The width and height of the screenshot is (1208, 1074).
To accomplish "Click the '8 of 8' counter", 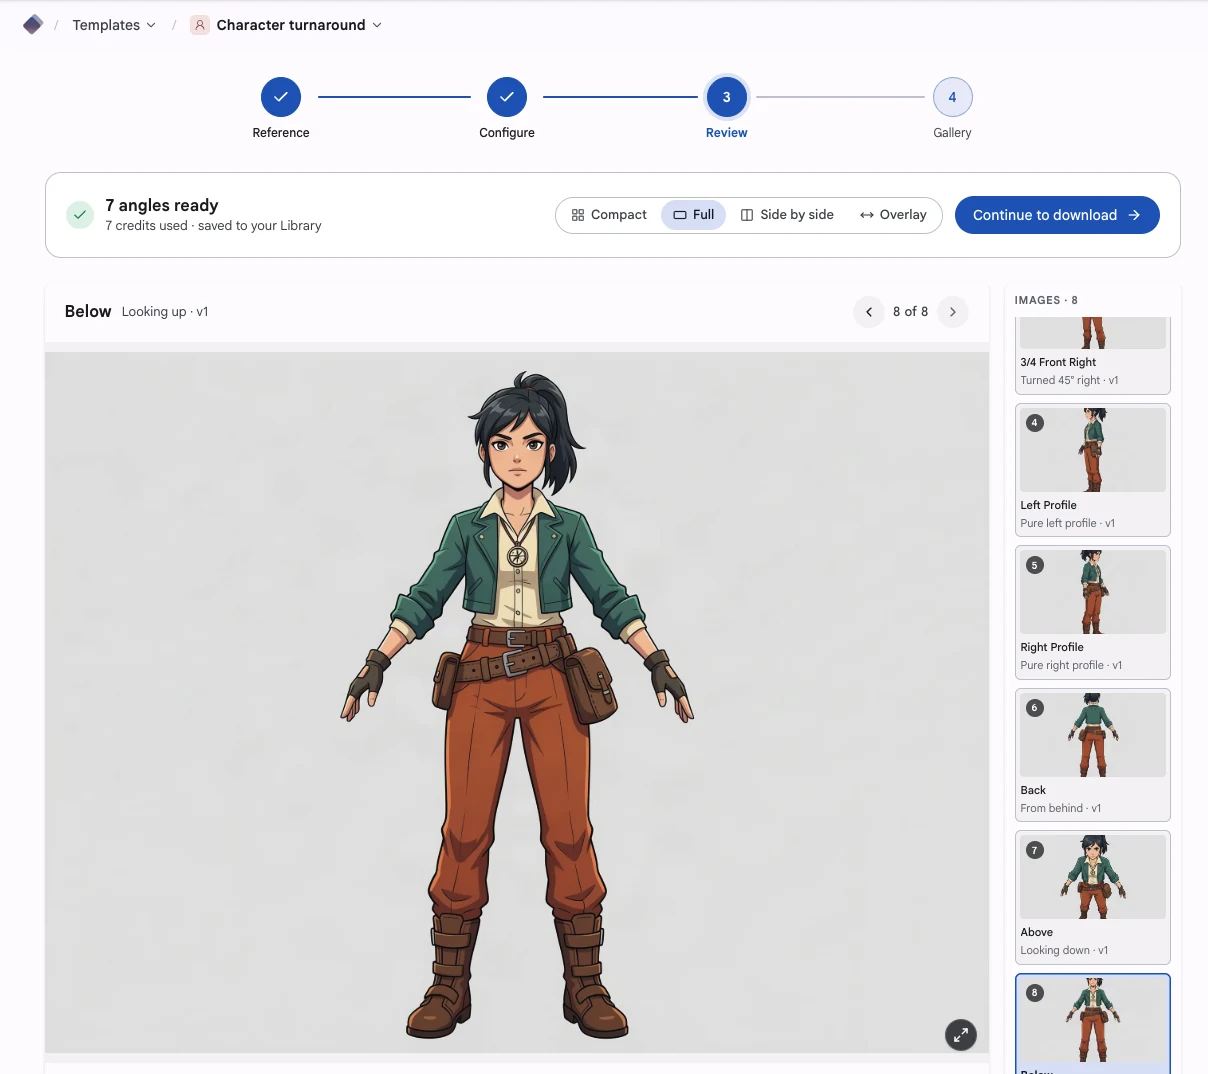I will click(910, 312).
